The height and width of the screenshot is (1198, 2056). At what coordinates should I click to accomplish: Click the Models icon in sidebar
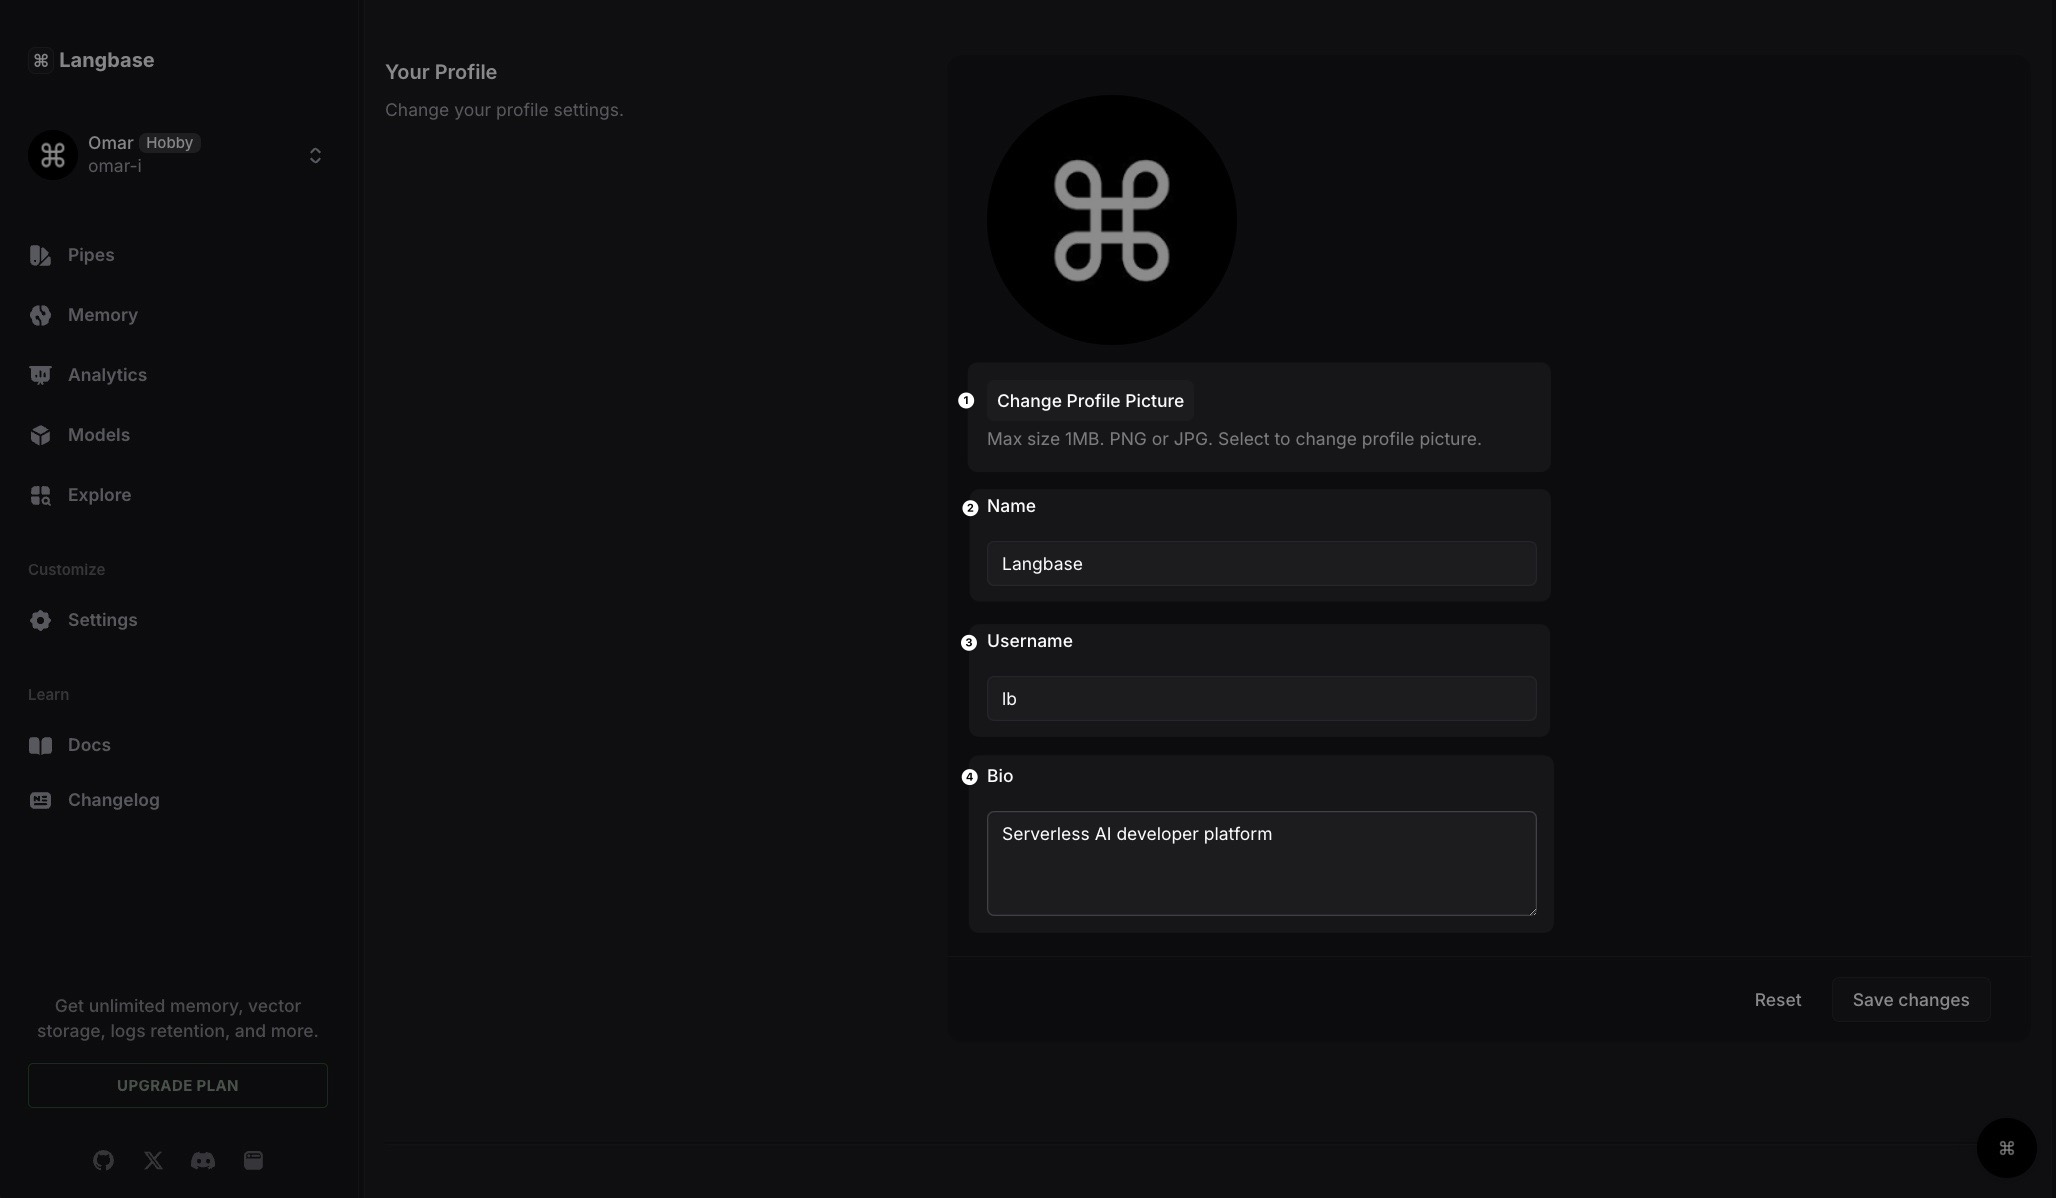40,436
